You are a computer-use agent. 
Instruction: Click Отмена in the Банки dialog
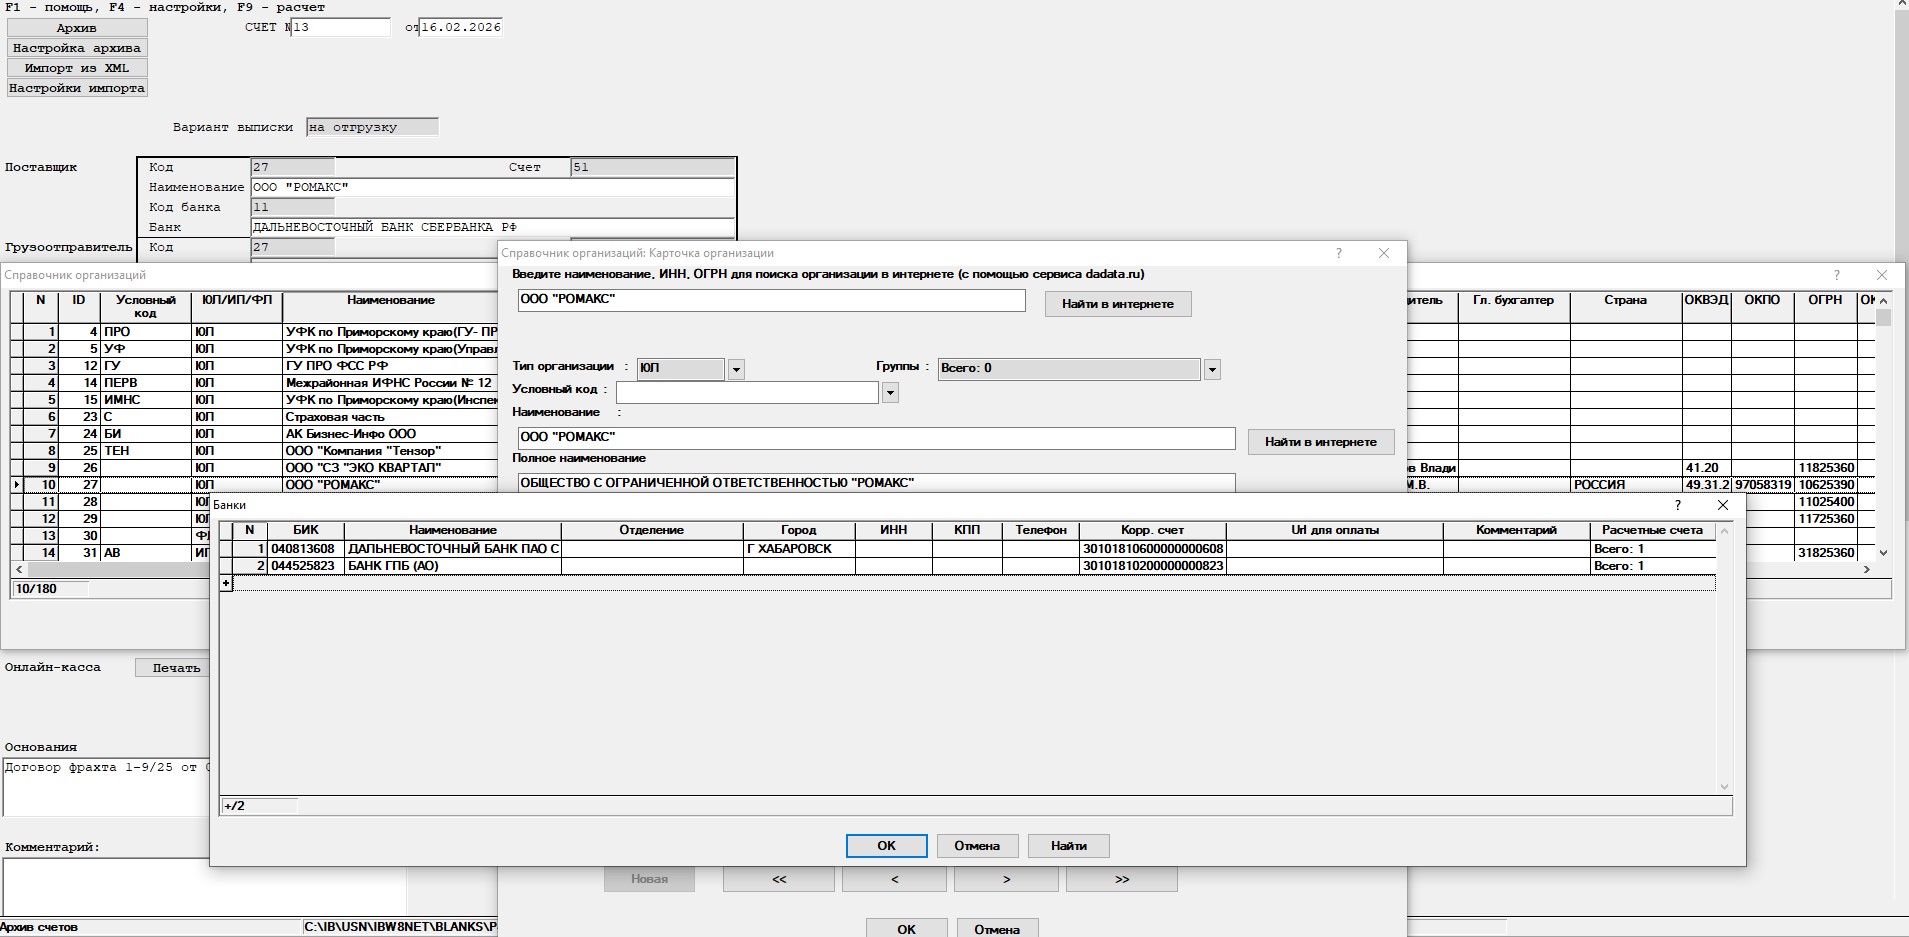click(x=976, y=846)
